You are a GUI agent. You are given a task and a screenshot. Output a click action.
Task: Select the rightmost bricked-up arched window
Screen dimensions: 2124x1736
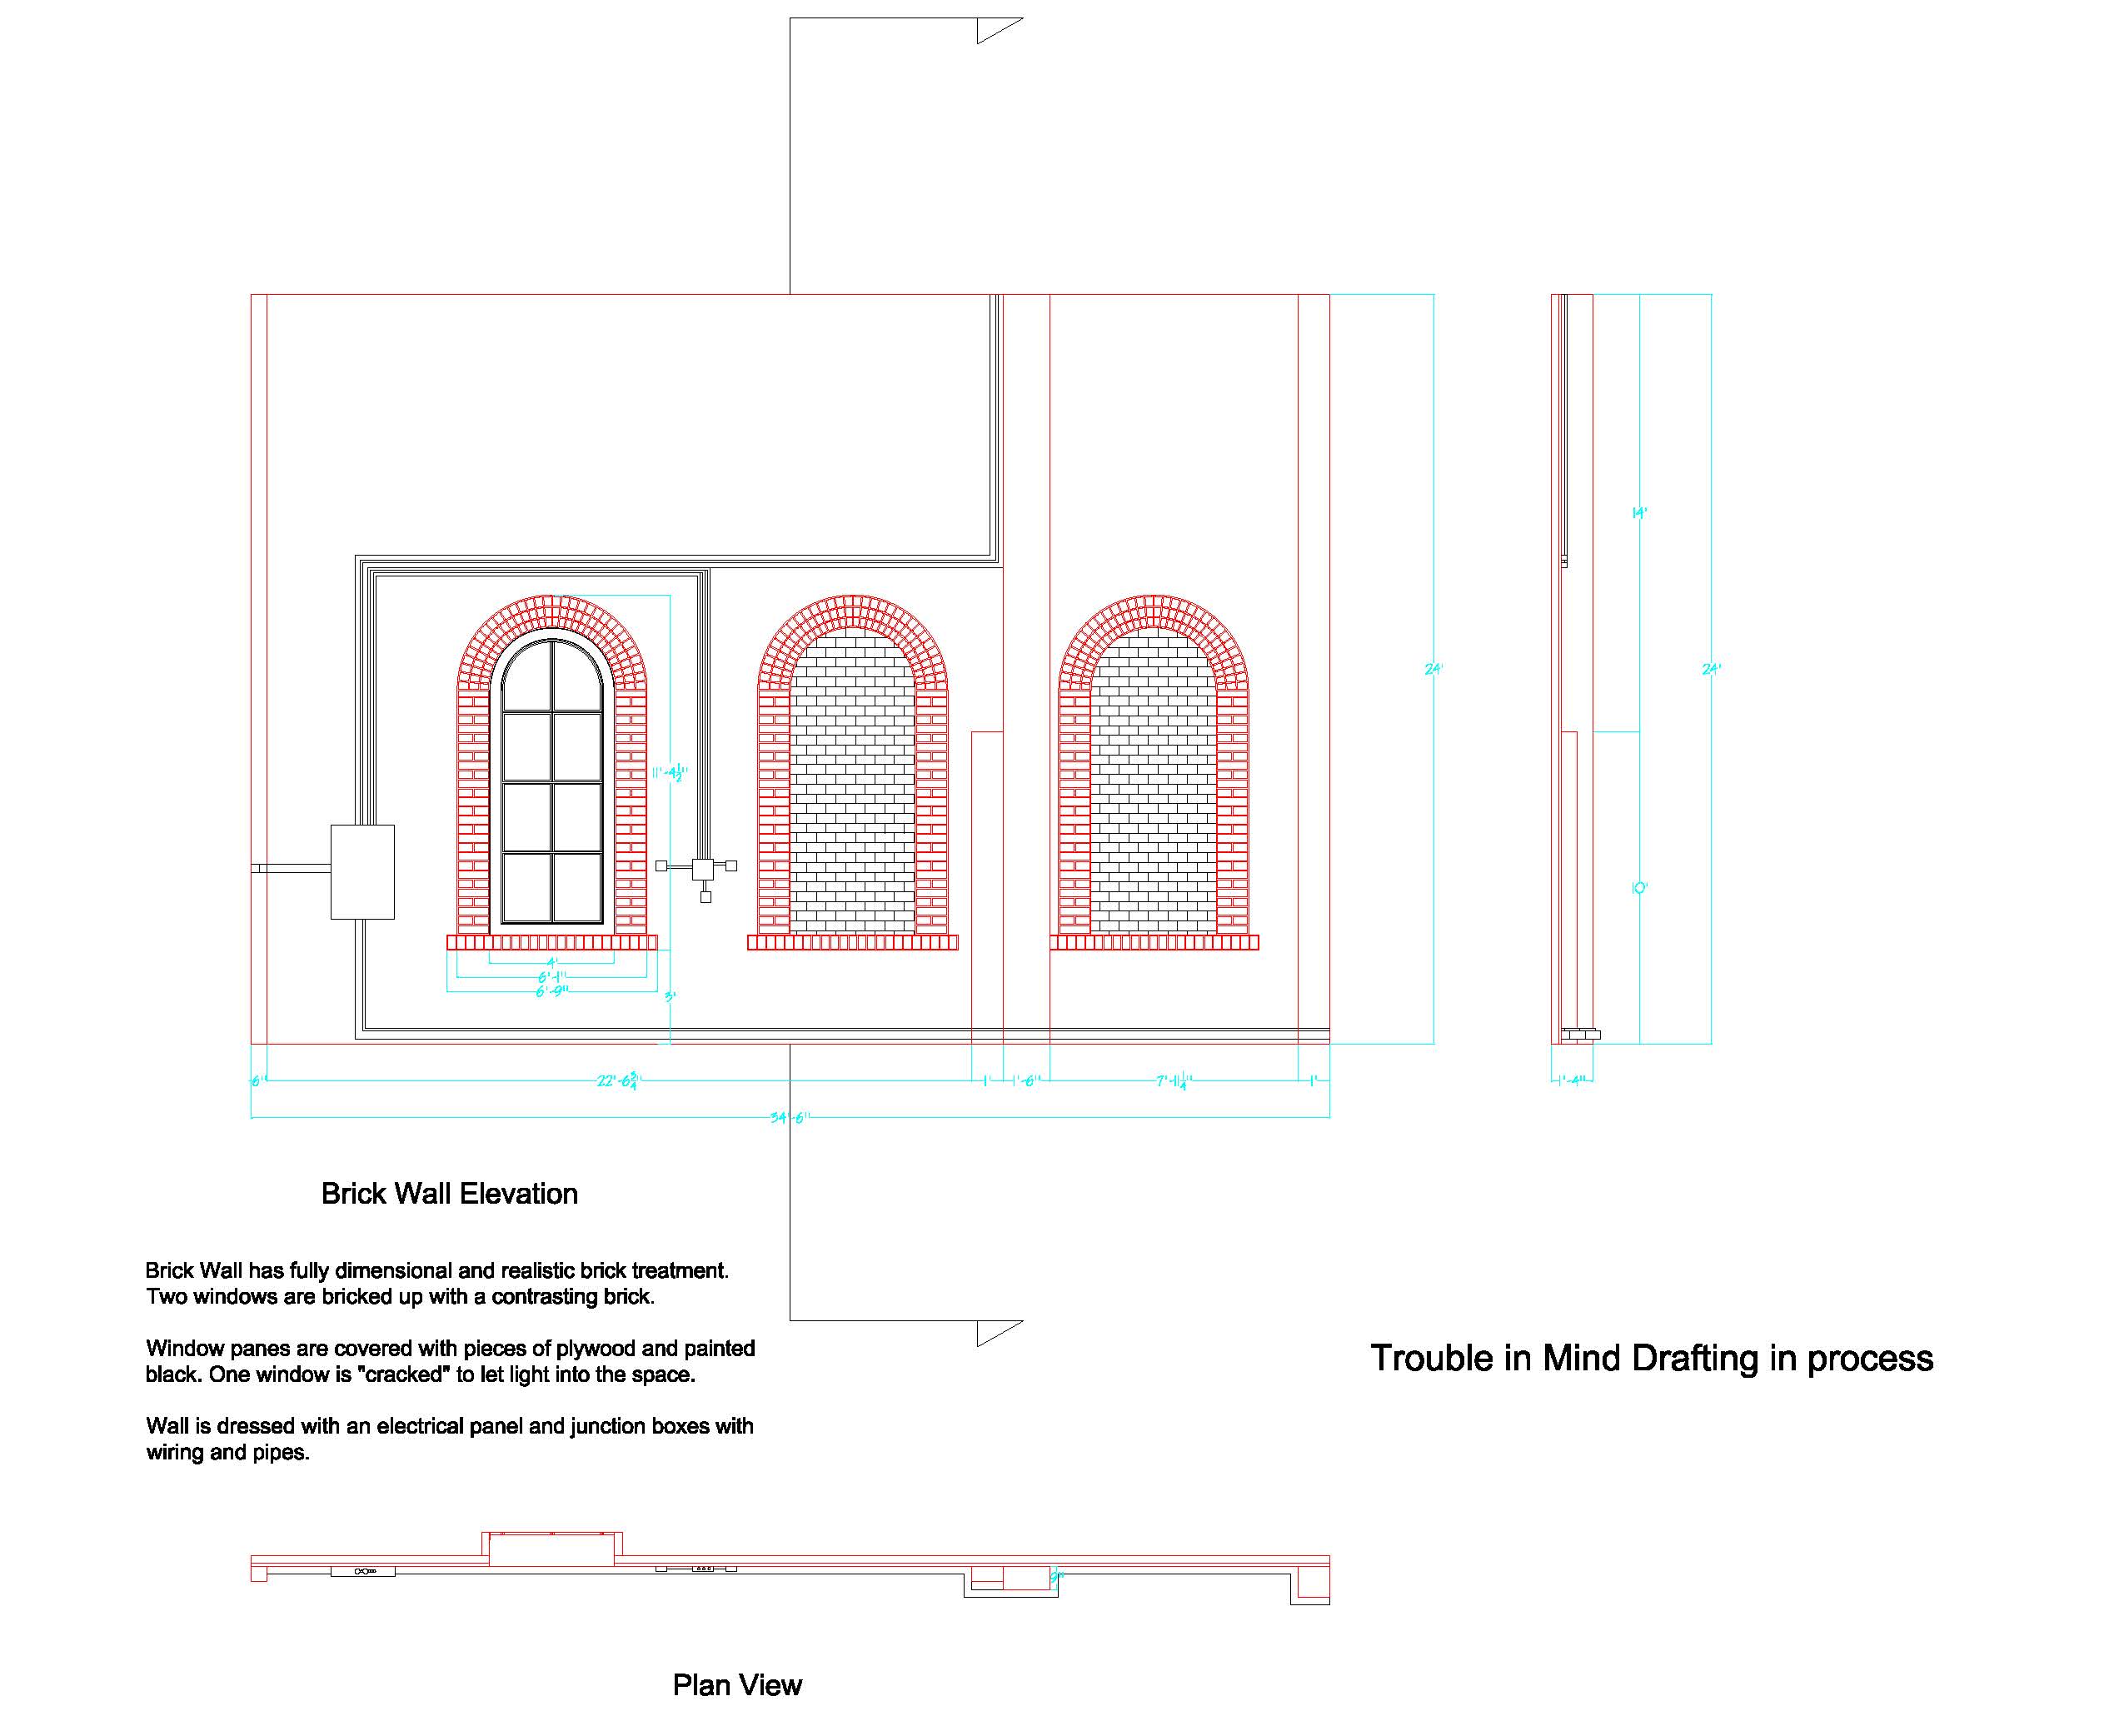pyautogui.click(x=1153, y=780)
